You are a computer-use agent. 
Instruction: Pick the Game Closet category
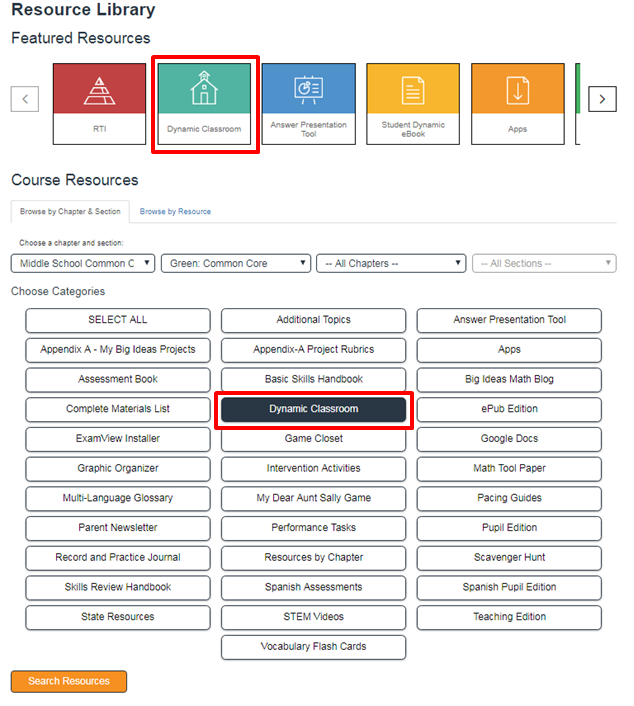click(x=313, y=439)
